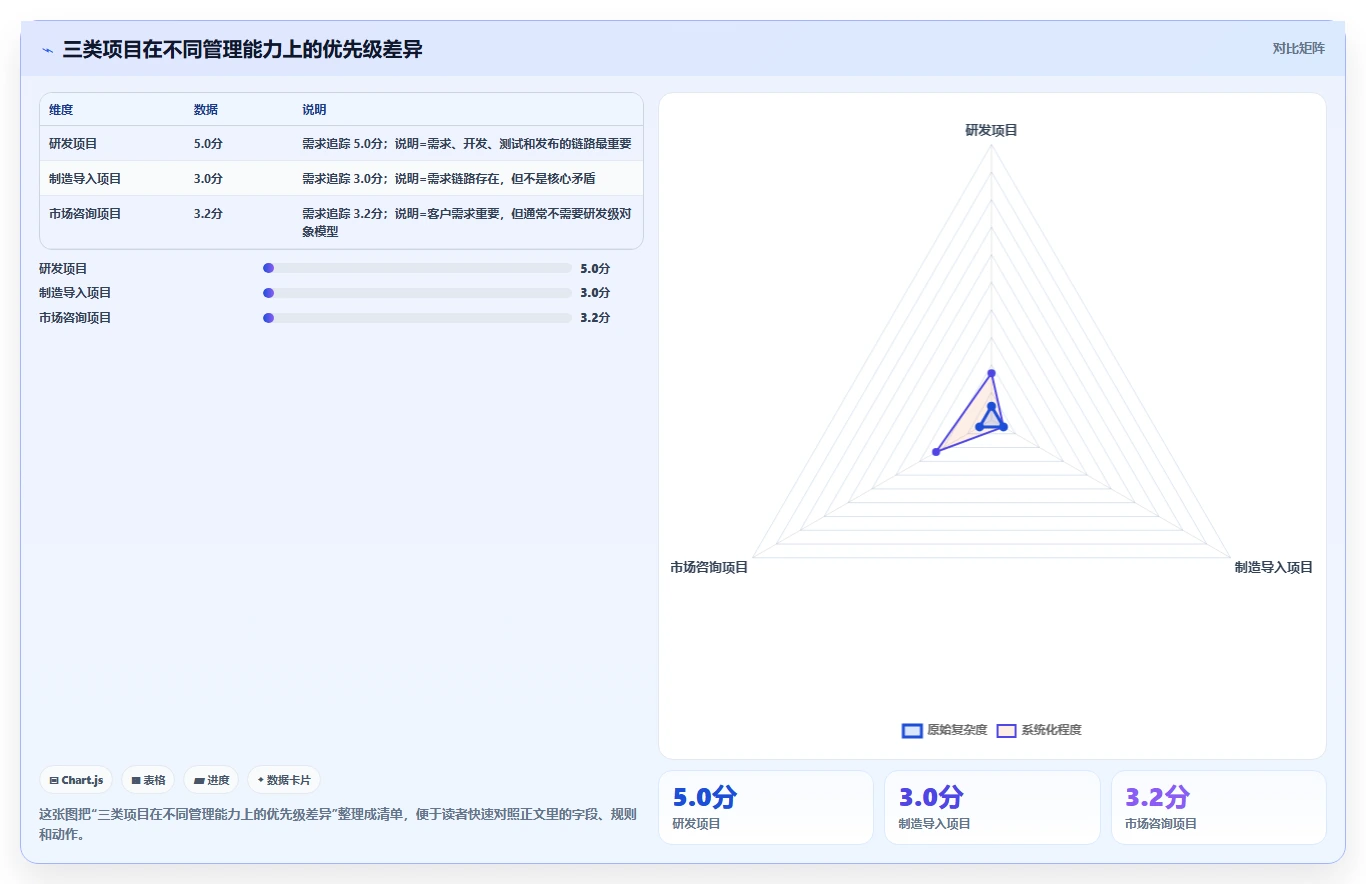The image size is (1366, 884).
Task: Select the 数据卡片 tag chip
Action: 284,780
